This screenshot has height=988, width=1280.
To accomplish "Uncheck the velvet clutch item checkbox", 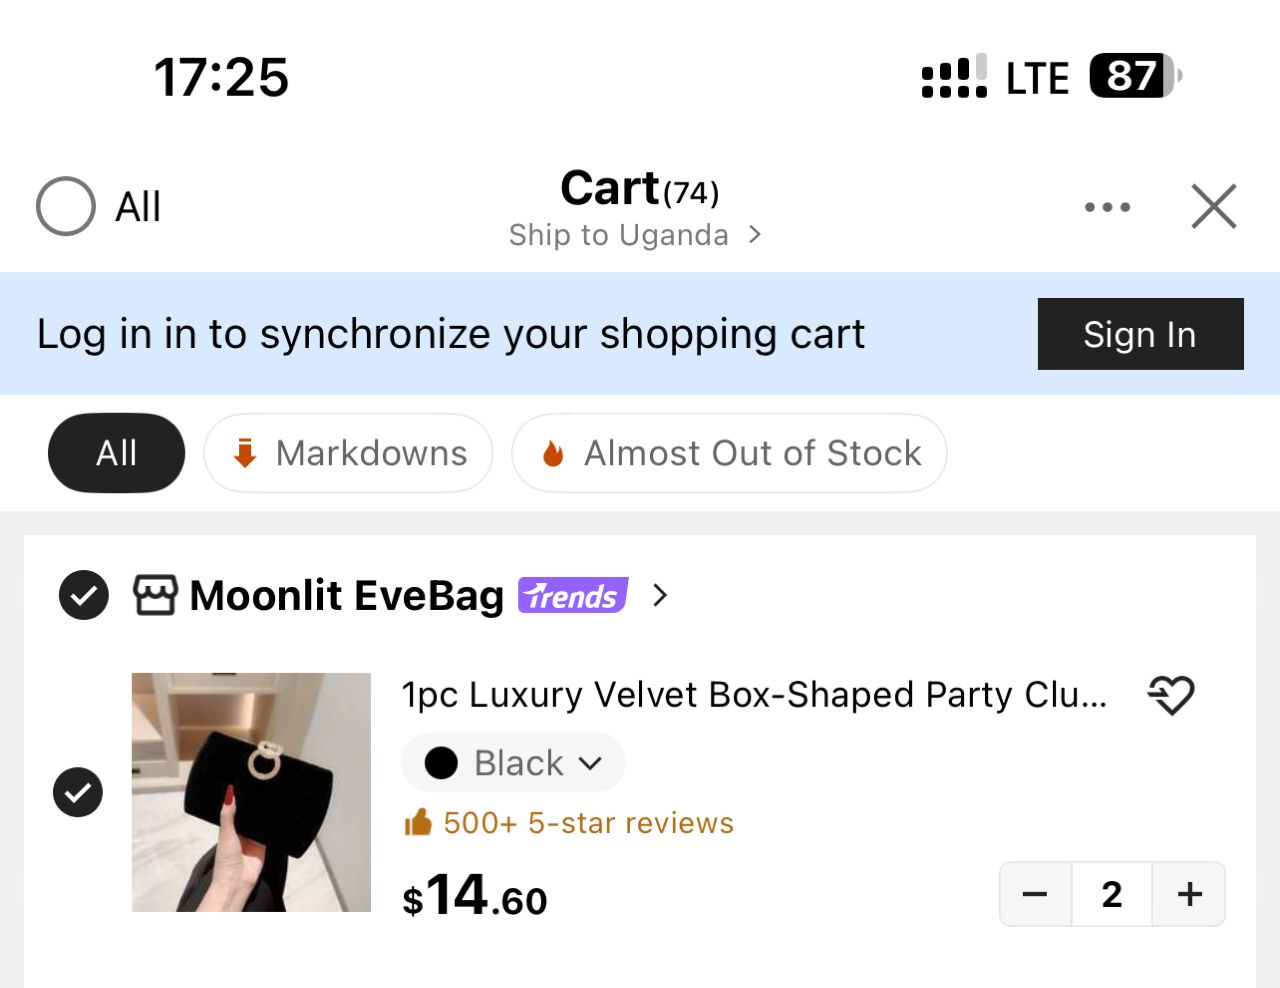I will point(78,792).
